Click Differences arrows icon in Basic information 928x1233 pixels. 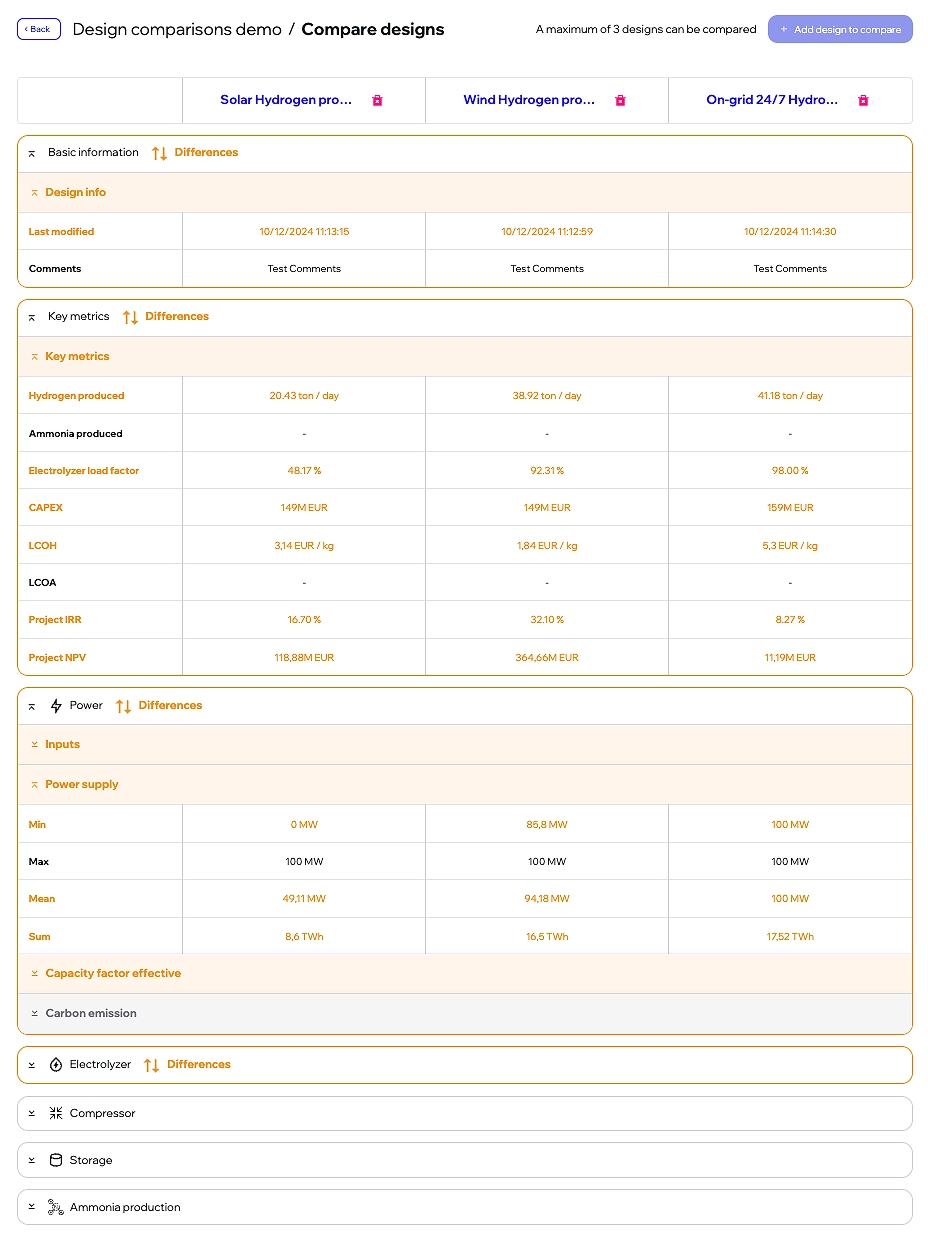click(x=159, y=153)
